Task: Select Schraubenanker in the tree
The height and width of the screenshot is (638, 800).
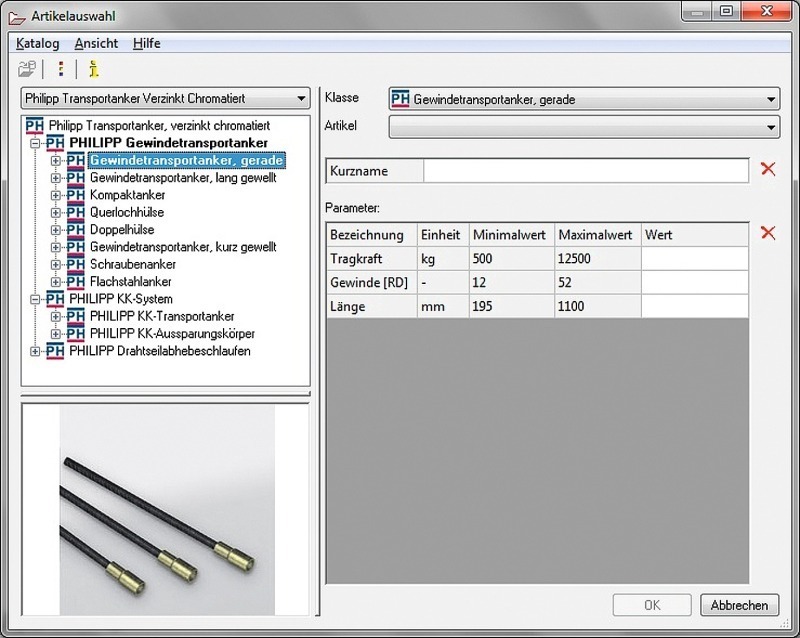Action: pyautogui.click(x=133, y=265)
